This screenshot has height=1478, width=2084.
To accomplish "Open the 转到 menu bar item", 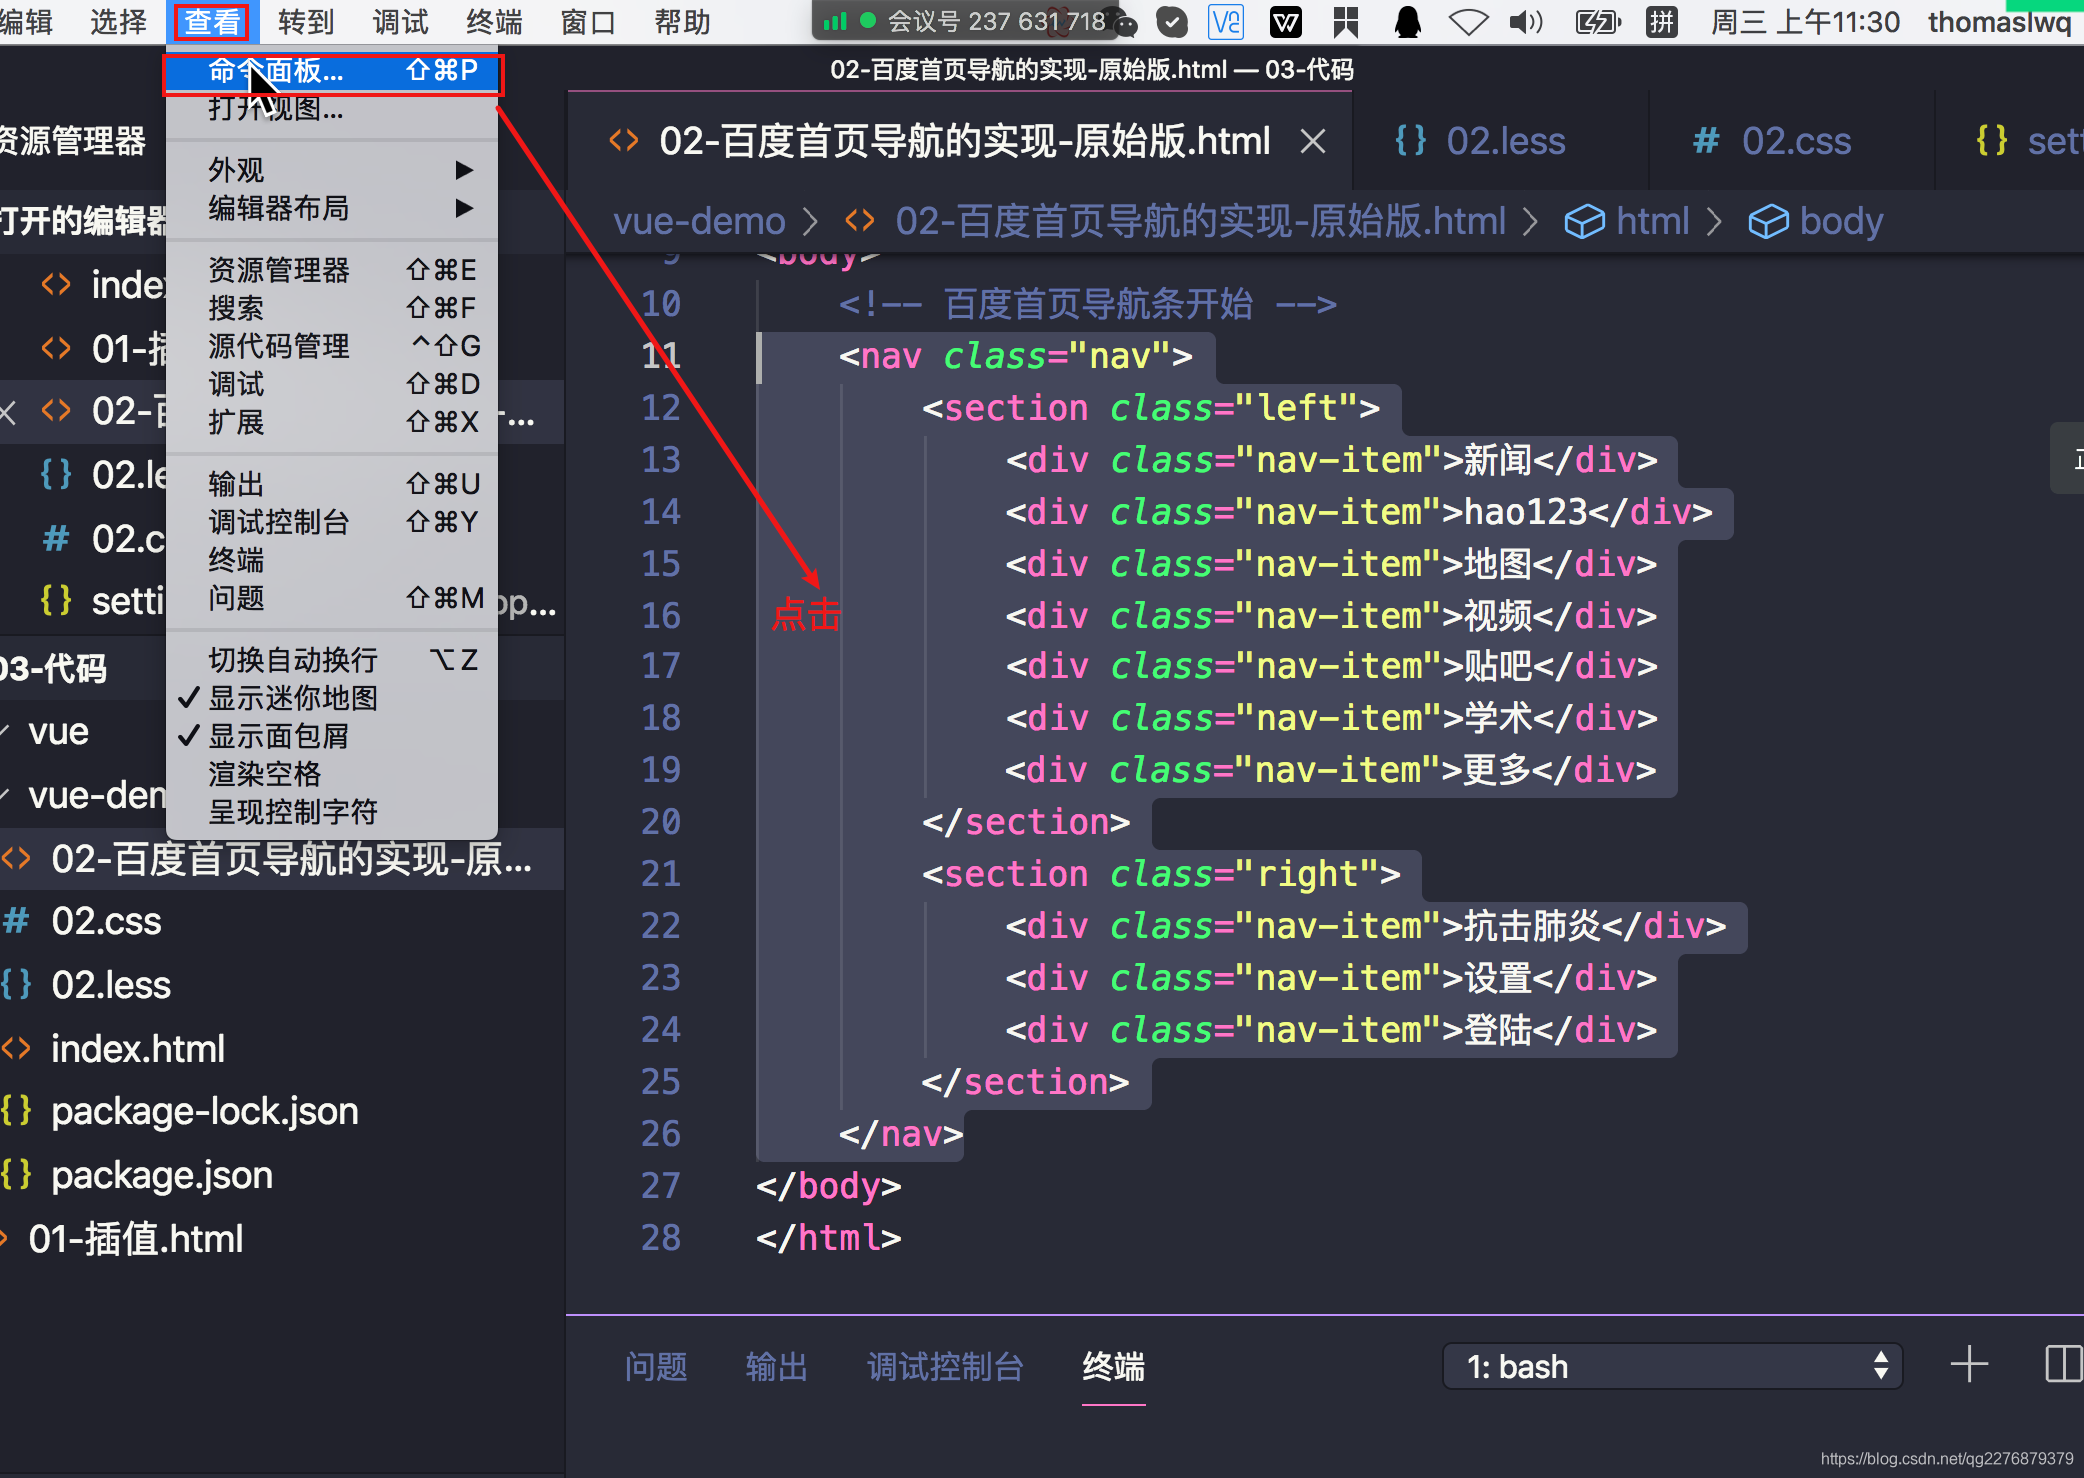I will (x=305, y=22).
